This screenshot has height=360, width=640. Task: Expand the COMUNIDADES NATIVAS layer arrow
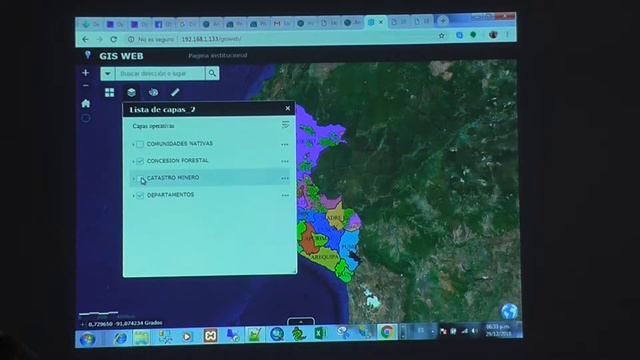pos(133,144)
